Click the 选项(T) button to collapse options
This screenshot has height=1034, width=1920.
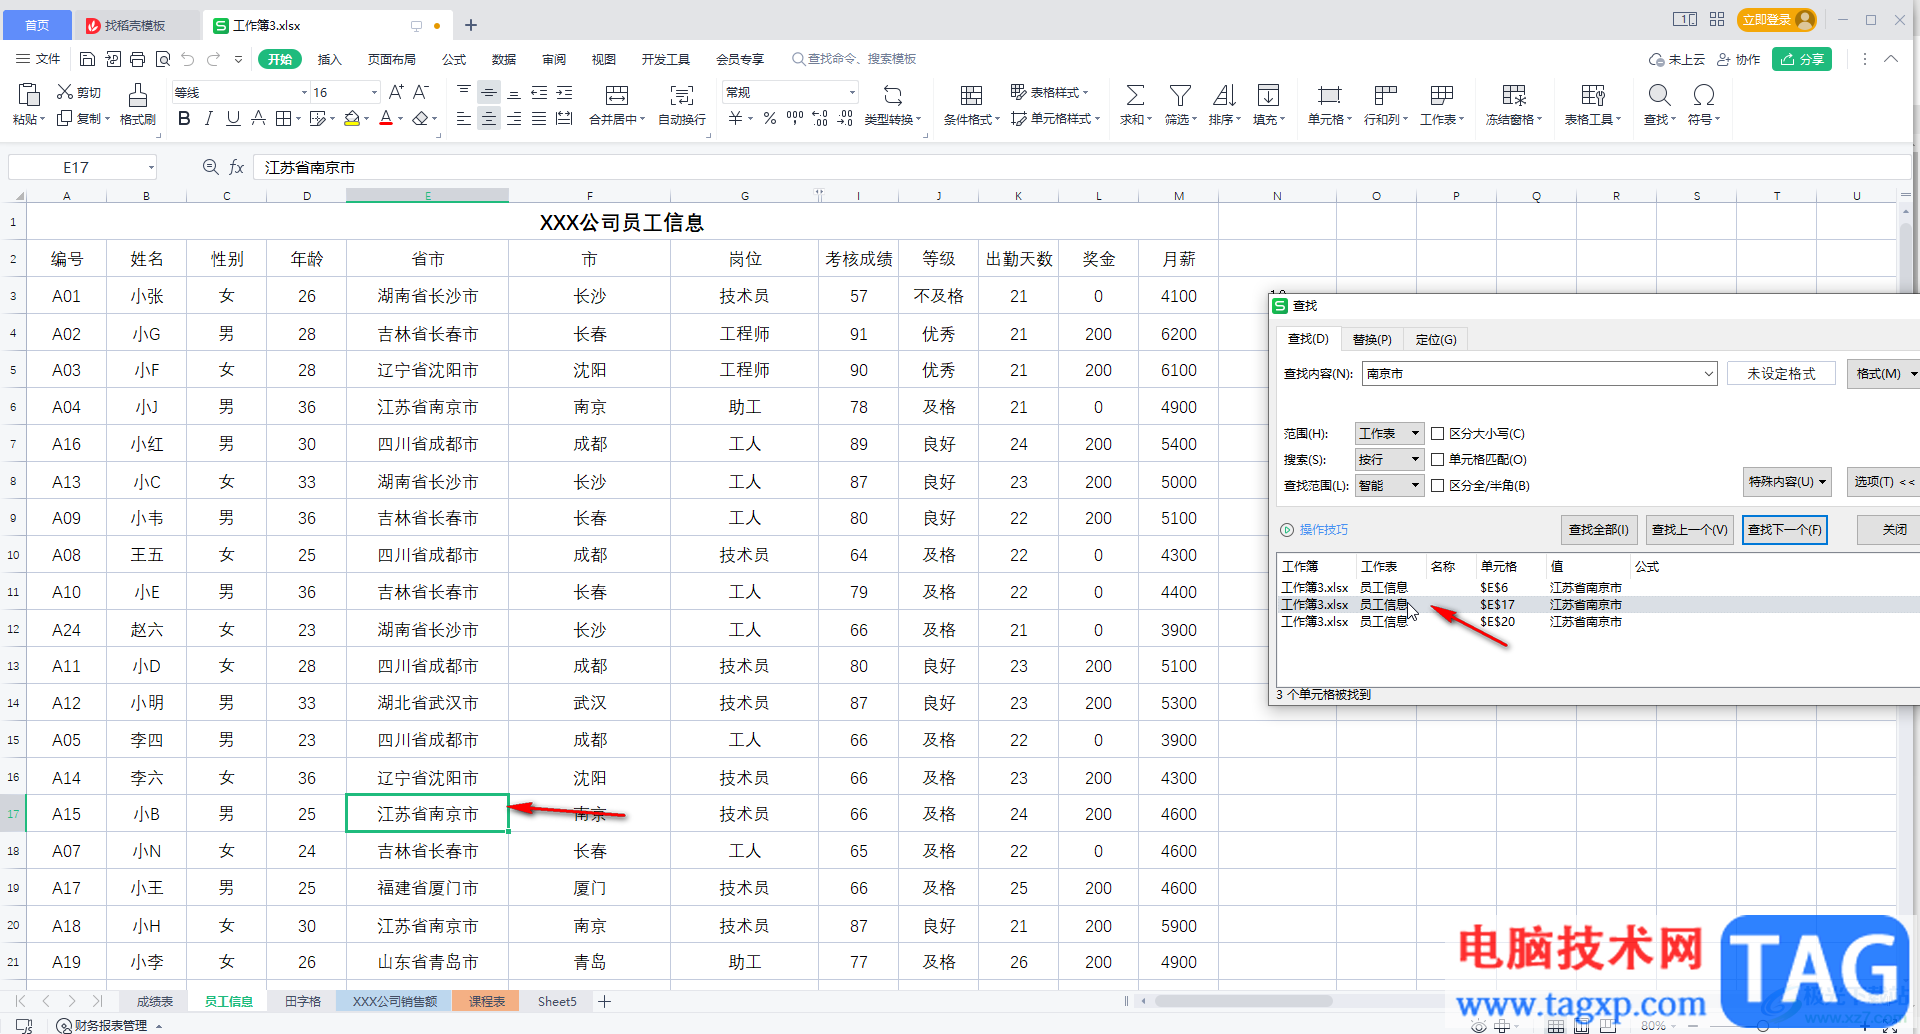[1883, 482]
